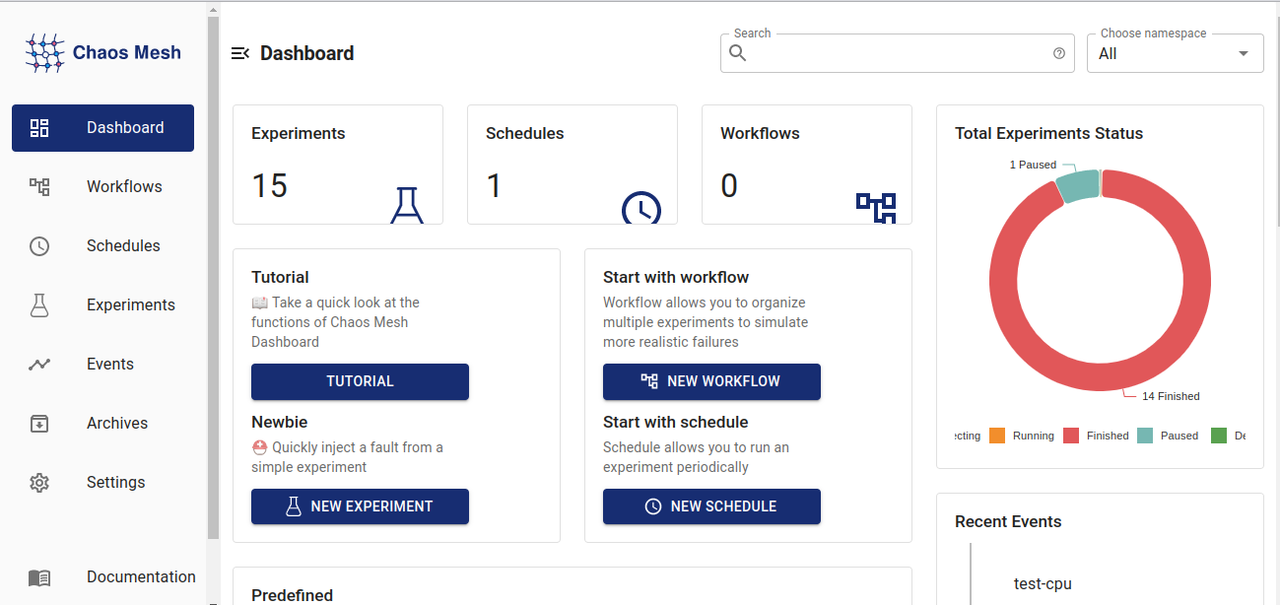Expand the Choose namespace dropdown
Image resolution: width=1280 pixels, height=605 pixels.
(x=1175, y=54)
